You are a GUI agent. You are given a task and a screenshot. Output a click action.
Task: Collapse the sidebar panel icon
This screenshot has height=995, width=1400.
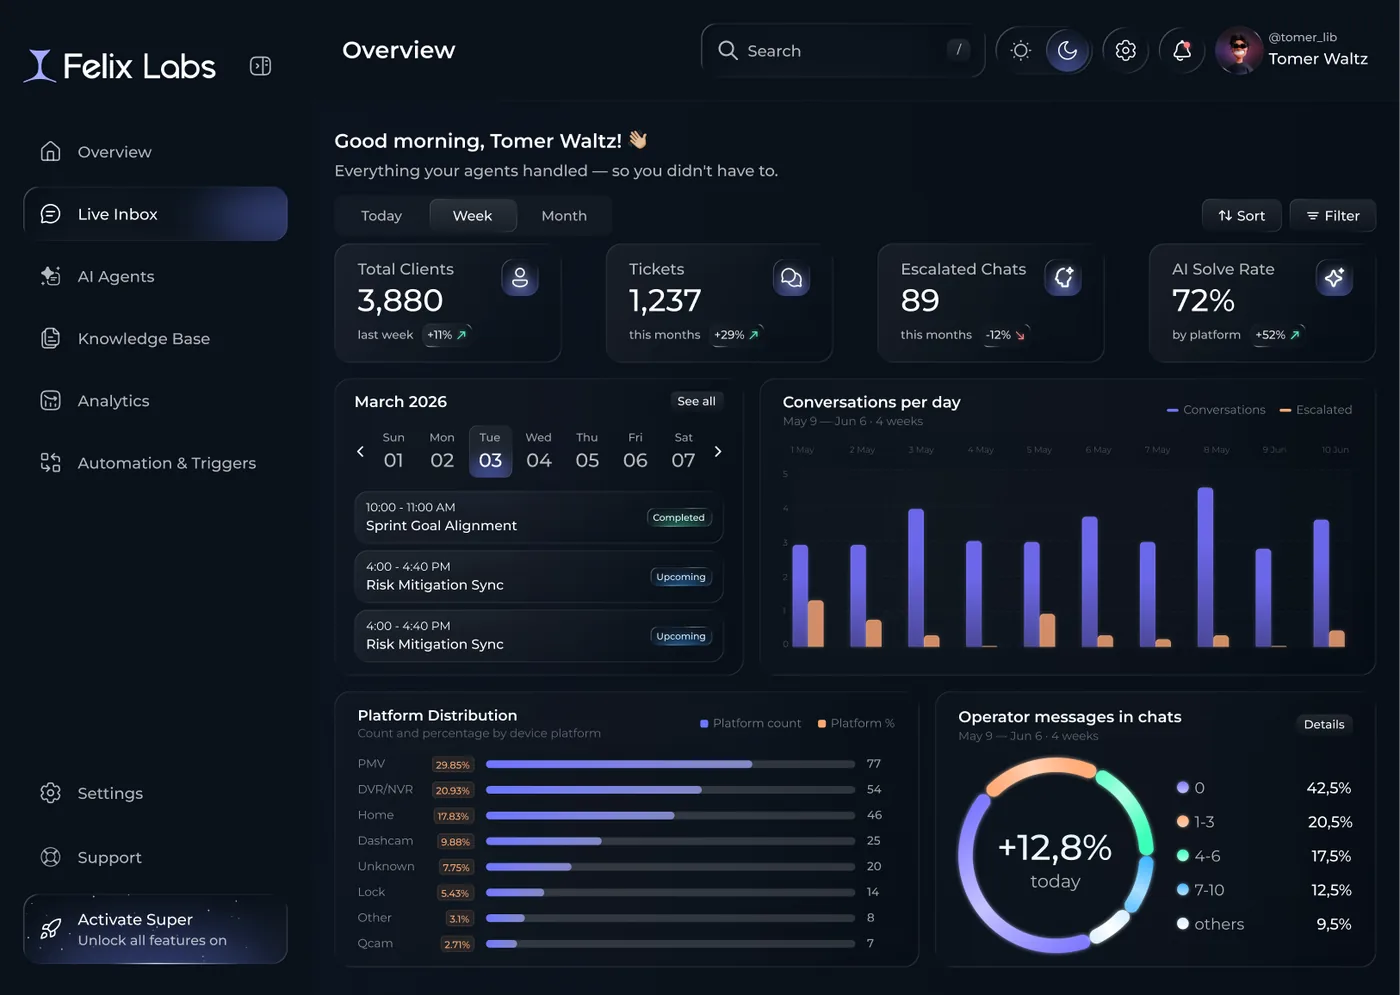click(x=260, y=66)
